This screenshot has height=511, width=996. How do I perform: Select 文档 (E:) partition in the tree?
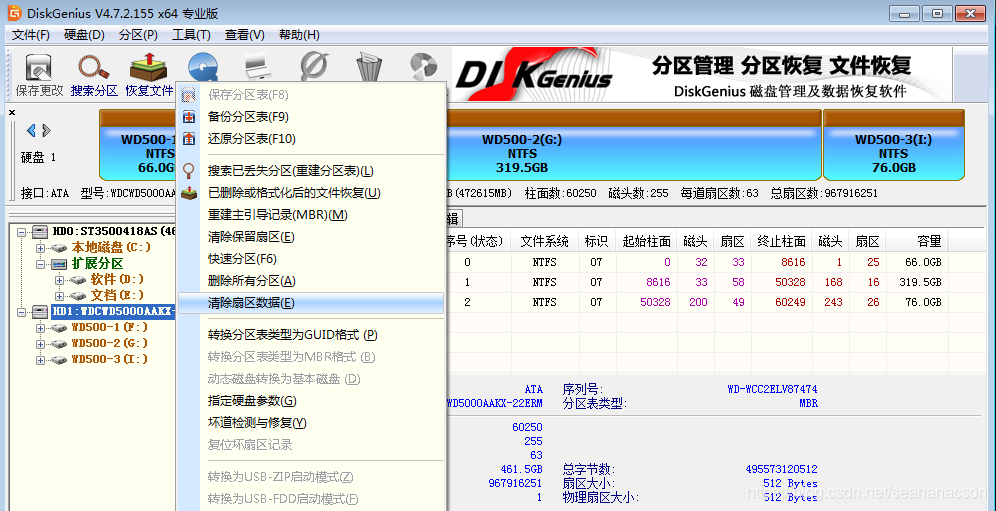(117, 295)
